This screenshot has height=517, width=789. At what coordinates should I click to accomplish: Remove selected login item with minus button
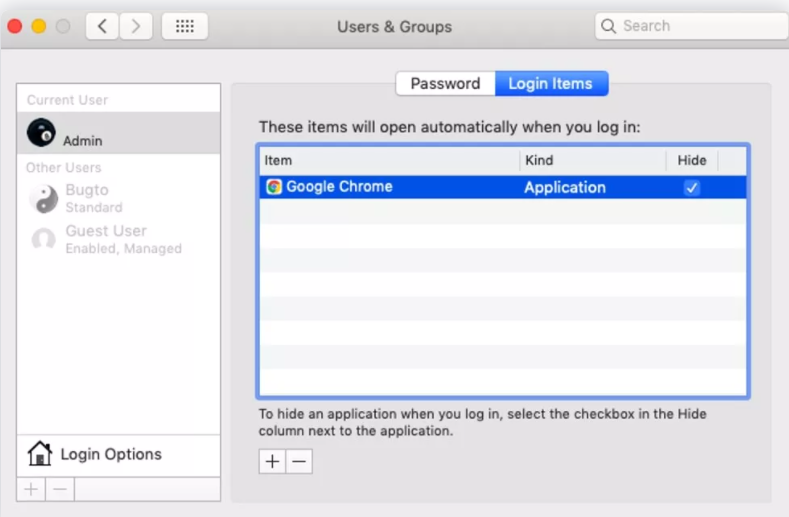(299, 462)
